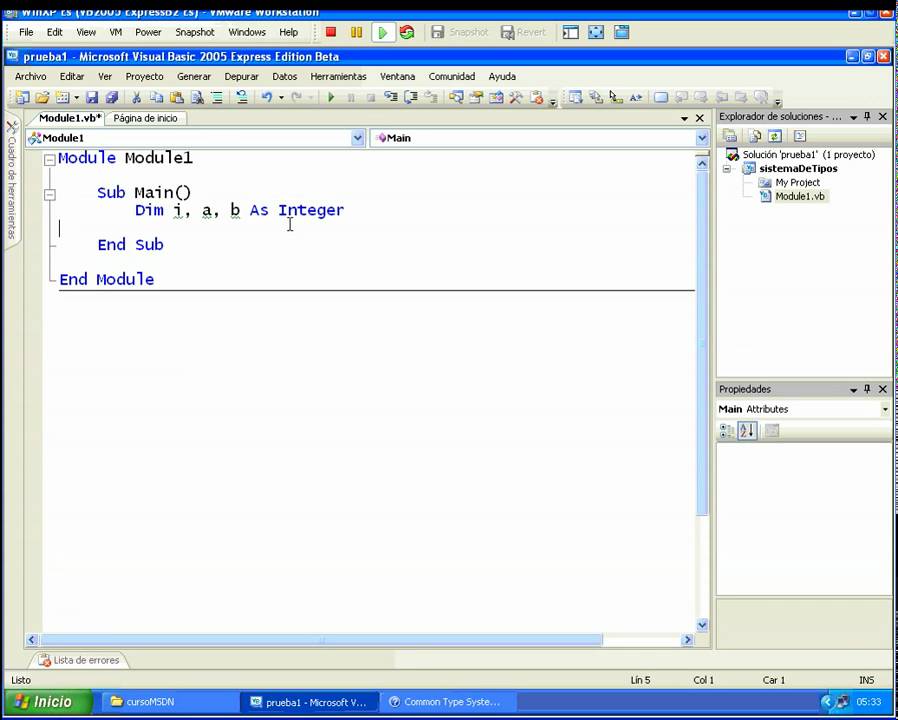This screenshot has height=720, width=898.
Task: Click the word Integer in the code
Action: (311, 210)
